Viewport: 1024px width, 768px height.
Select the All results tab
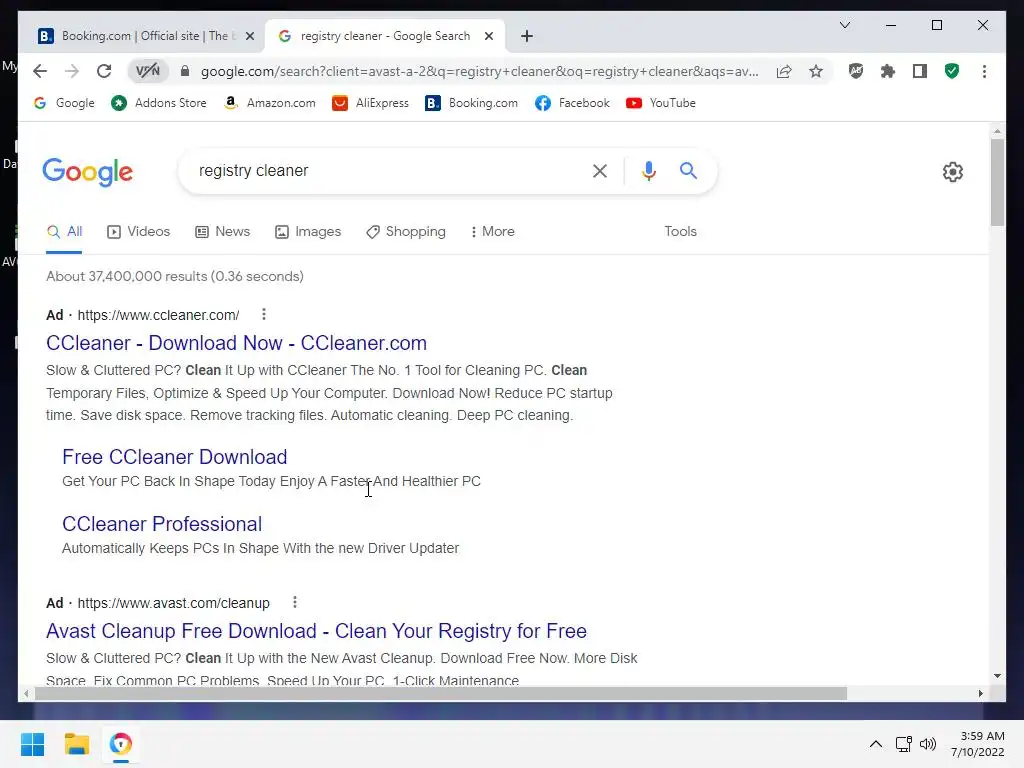[64, 232]
